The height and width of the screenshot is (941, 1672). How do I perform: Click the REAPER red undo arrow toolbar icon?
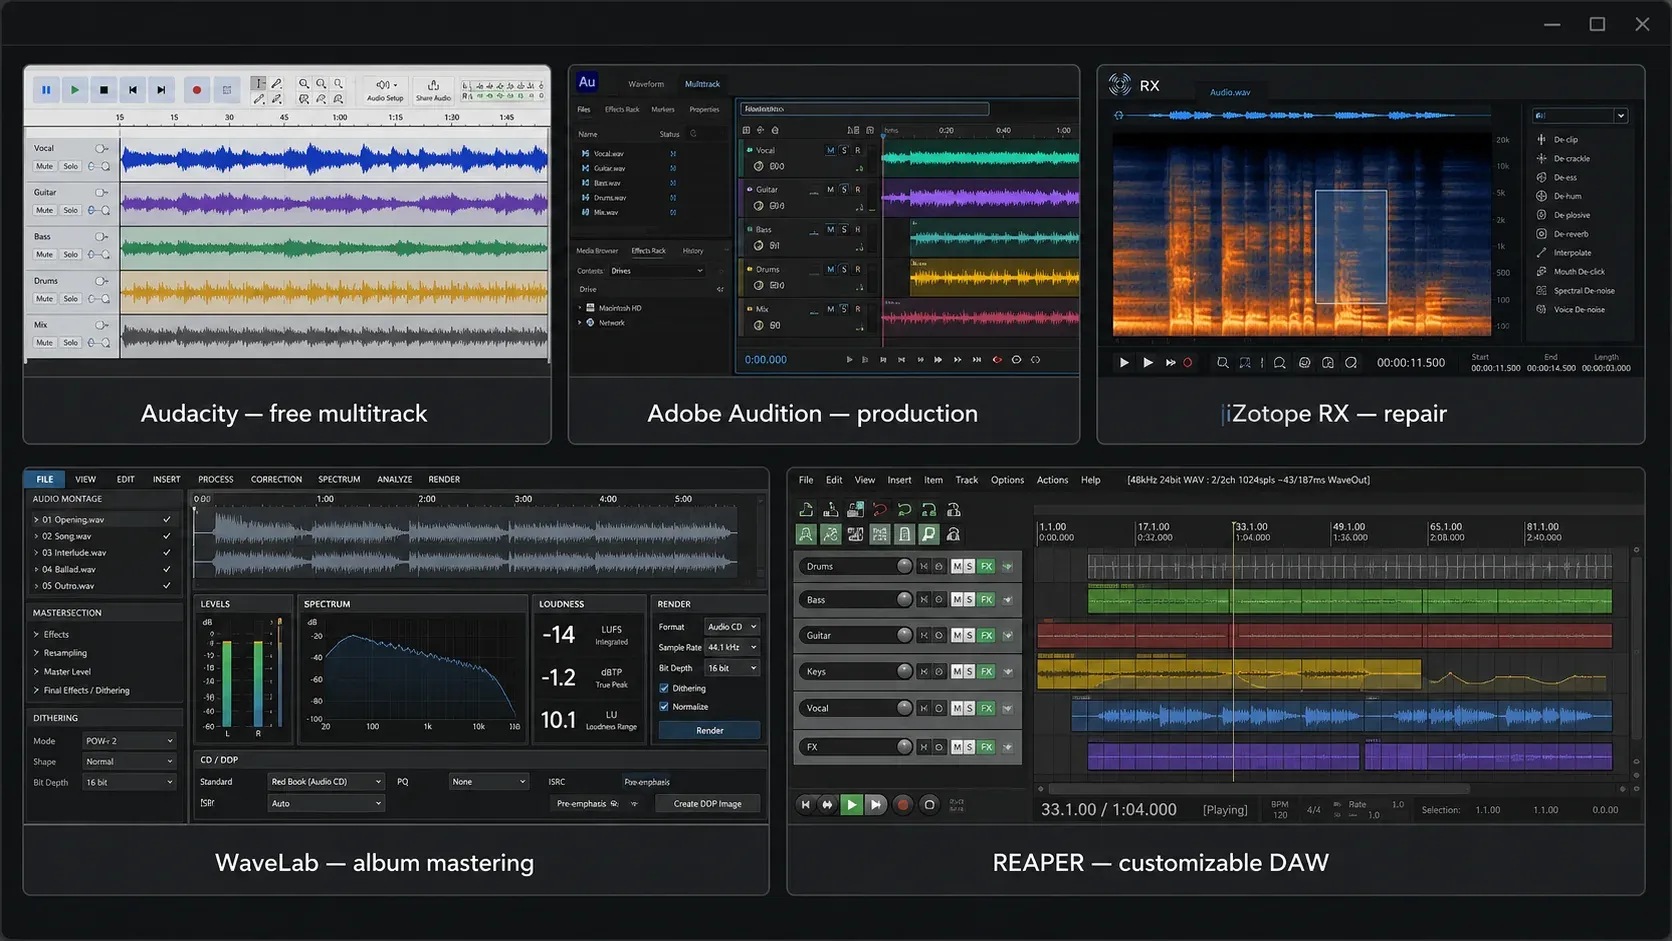880,510
